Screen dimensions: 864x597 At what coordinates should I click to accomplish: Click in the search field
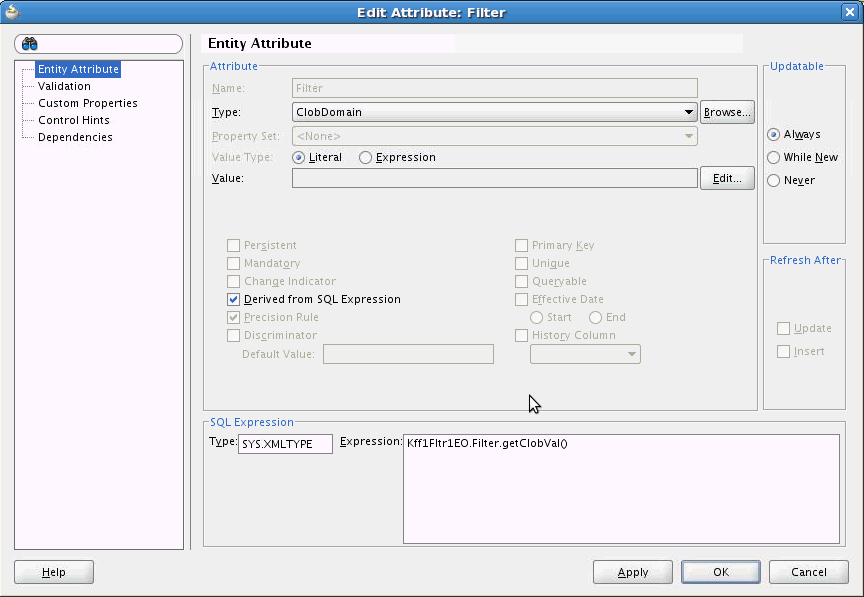pyautogui.click(x=99, y=44)
